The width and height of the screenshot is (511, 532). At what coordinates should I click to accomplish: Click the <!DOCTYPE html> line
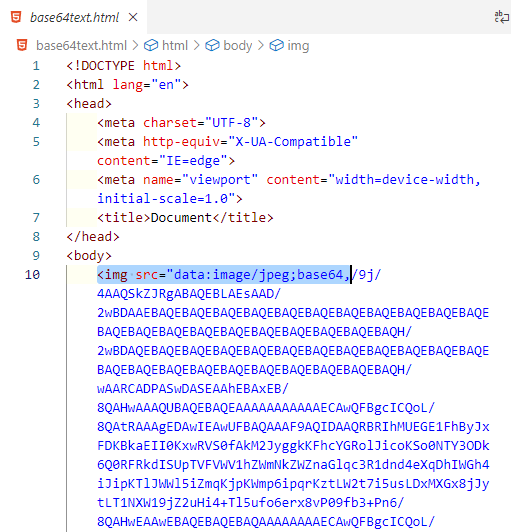pyautogui.click(x=124, y=65)
